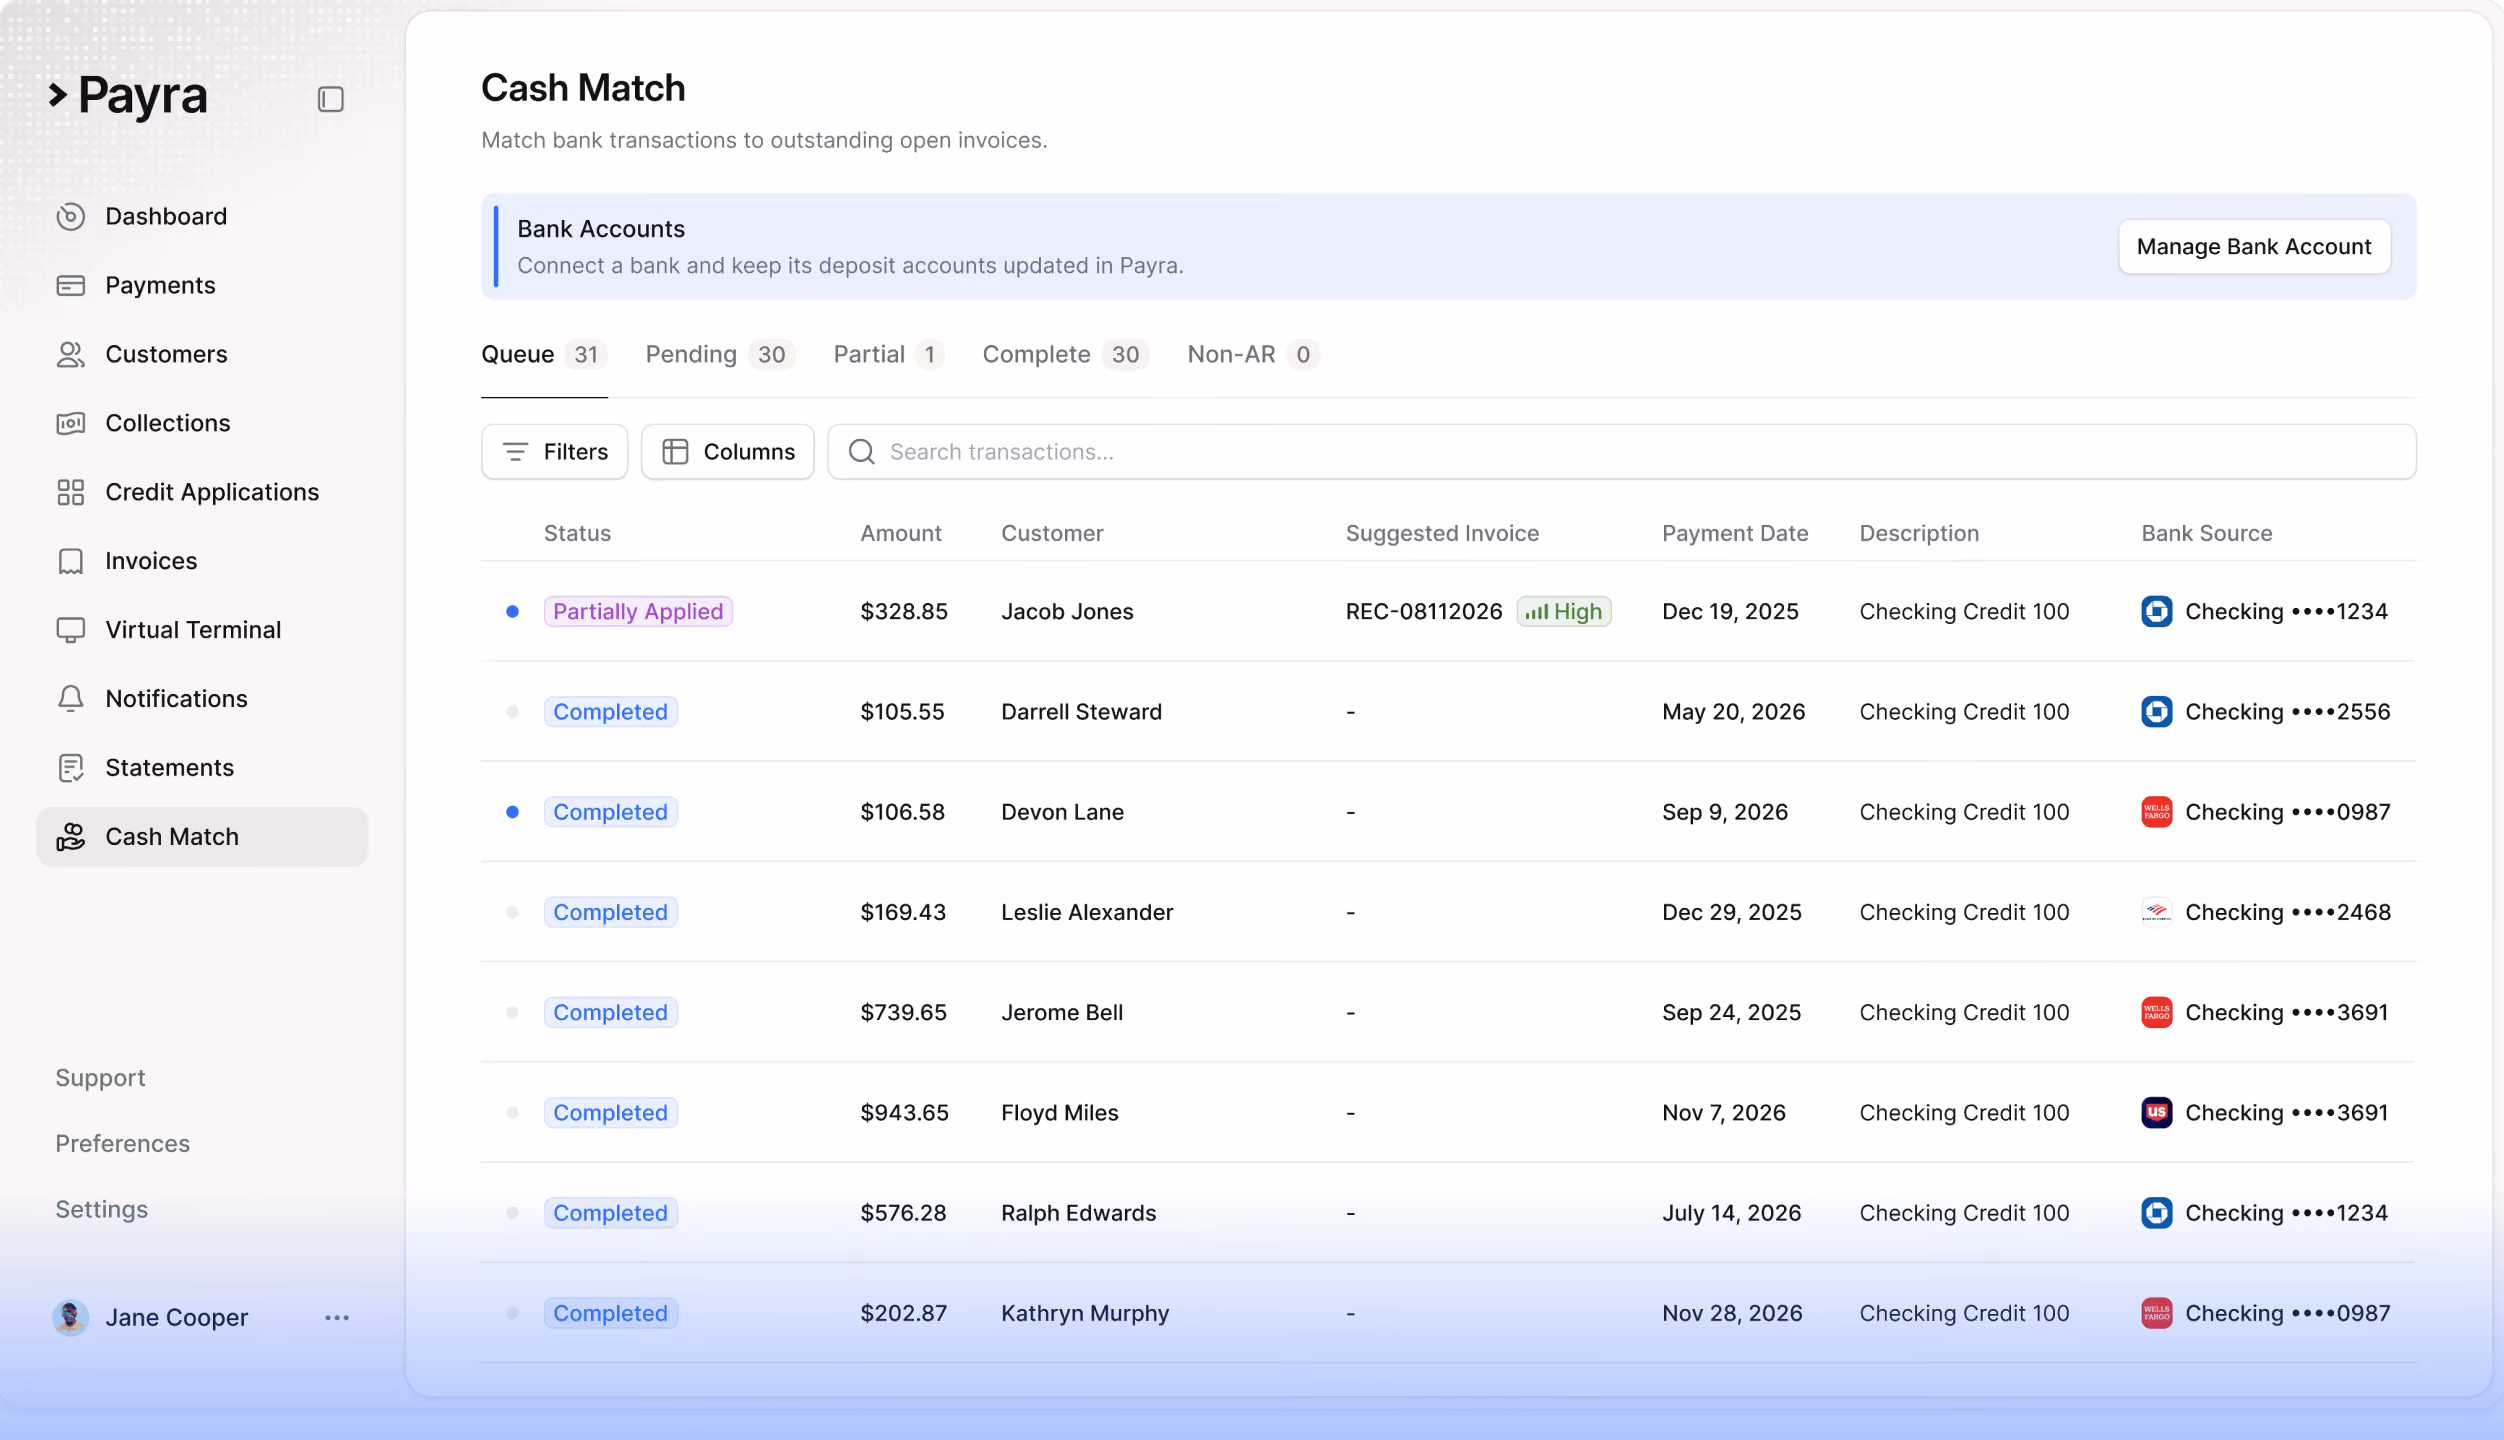Toggle the dot on Kathryn Murphy row
This screenshot has width=2504, height=1440.
[512, 1313]
